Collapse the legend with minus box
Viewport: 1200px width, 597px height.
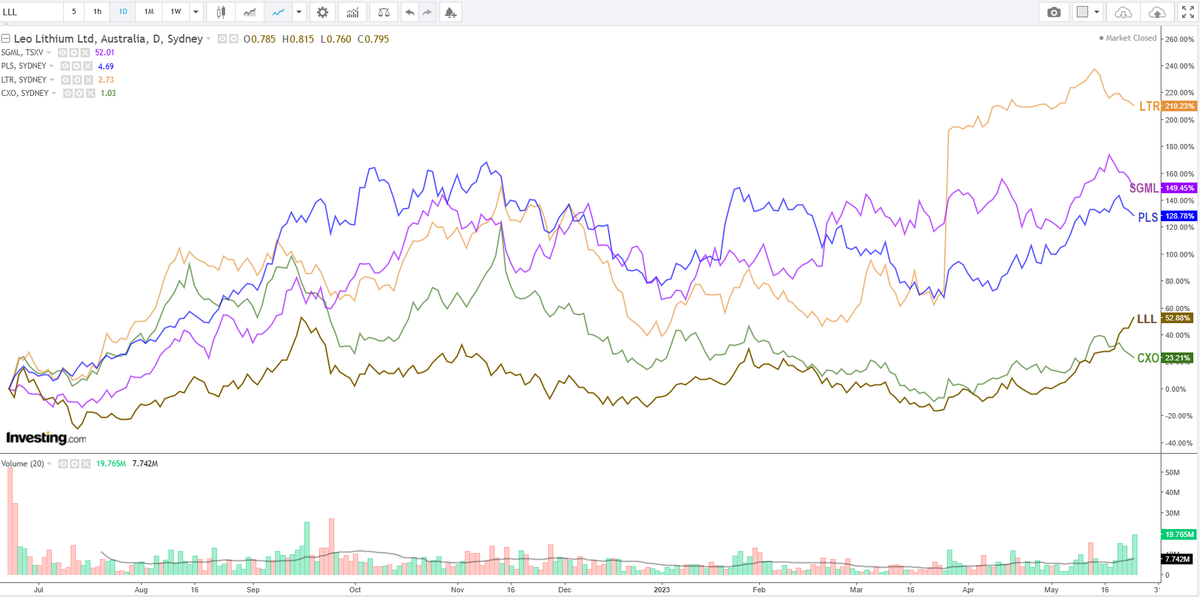[6, 39]
